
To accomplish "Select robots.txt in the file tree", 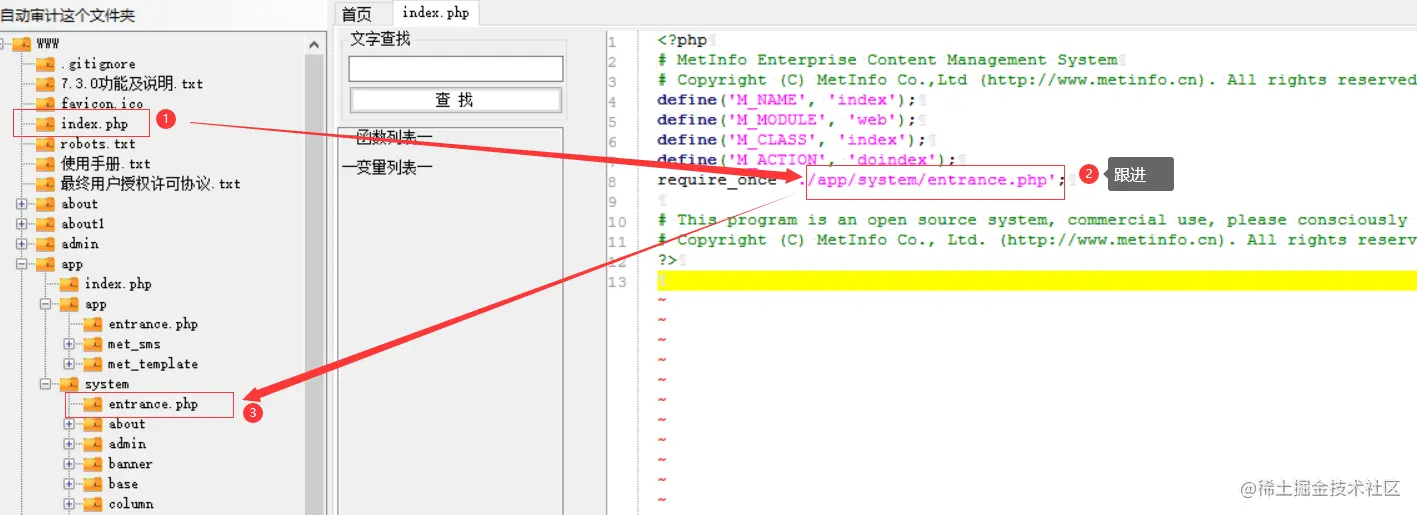I will click(98, 144).
